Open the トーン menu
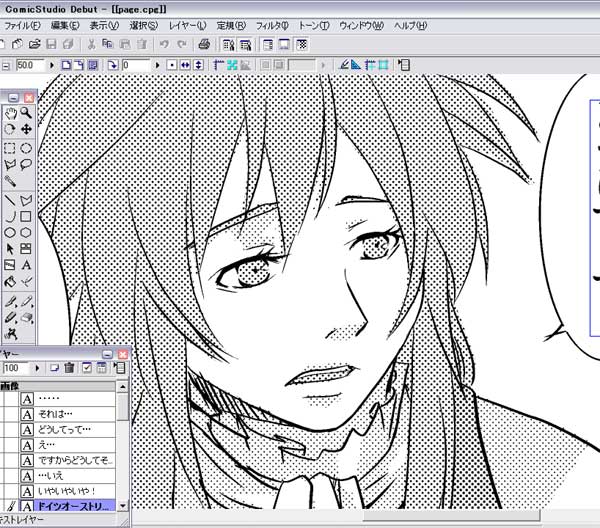The height and width of the screenshot is (528, 600). click(x=314, y=26)
